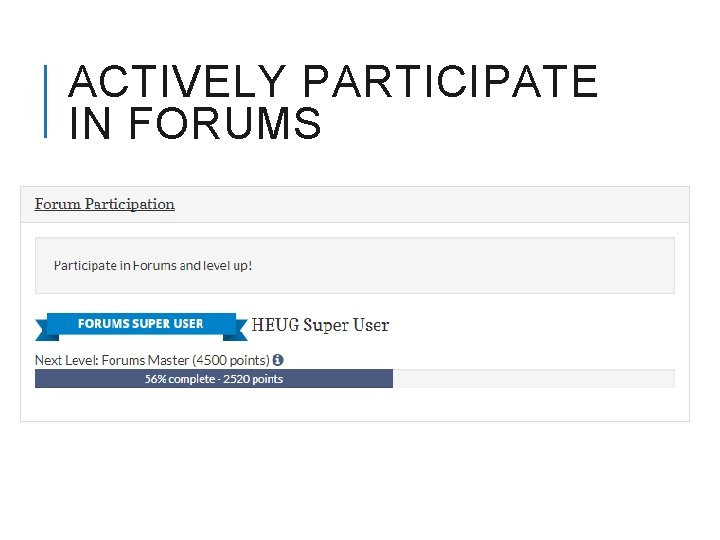Click the right folded tail of the ribbon

(x=241, y=329)
